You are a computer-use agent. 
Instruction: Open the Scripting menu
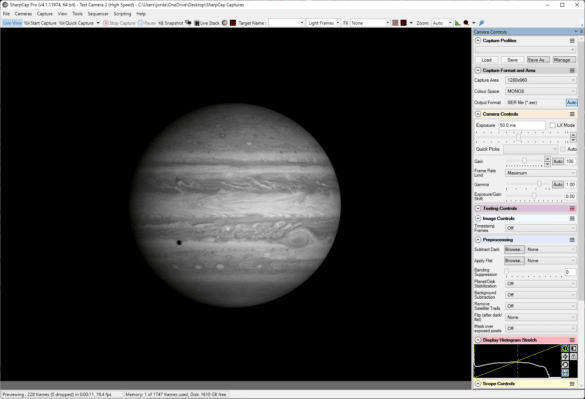tap(122, 14)
